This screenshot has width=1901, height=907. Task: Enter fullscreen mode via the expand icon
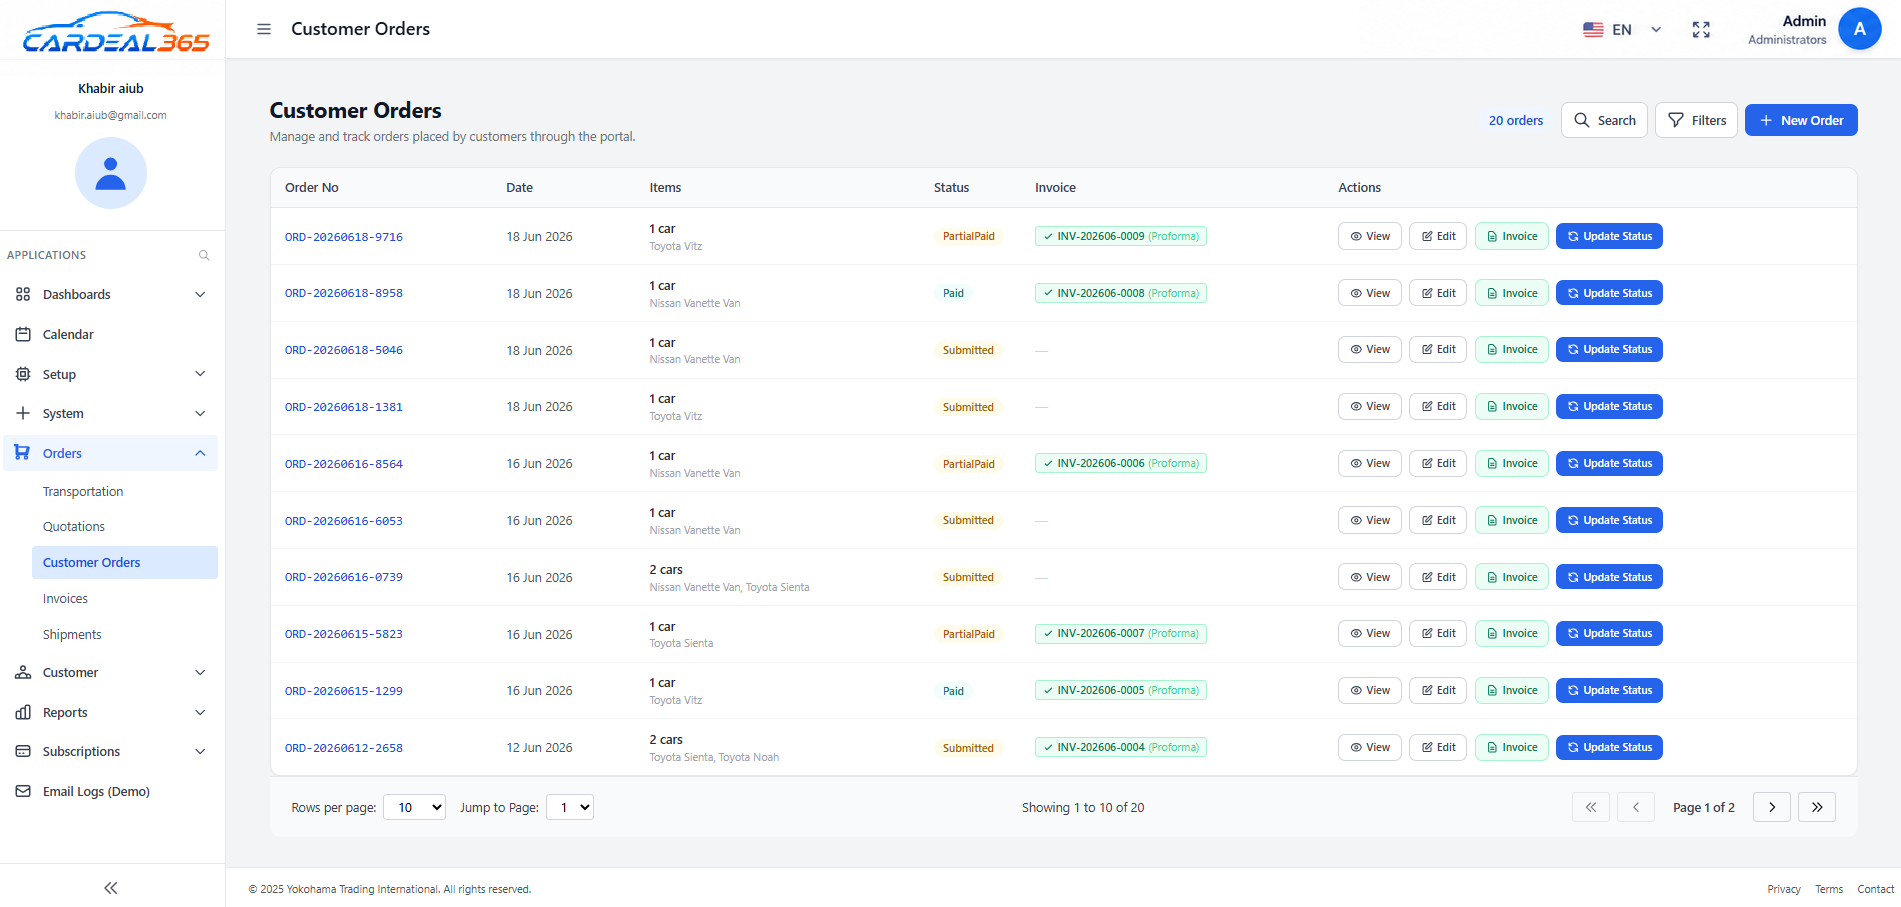tap(1701, 30)
